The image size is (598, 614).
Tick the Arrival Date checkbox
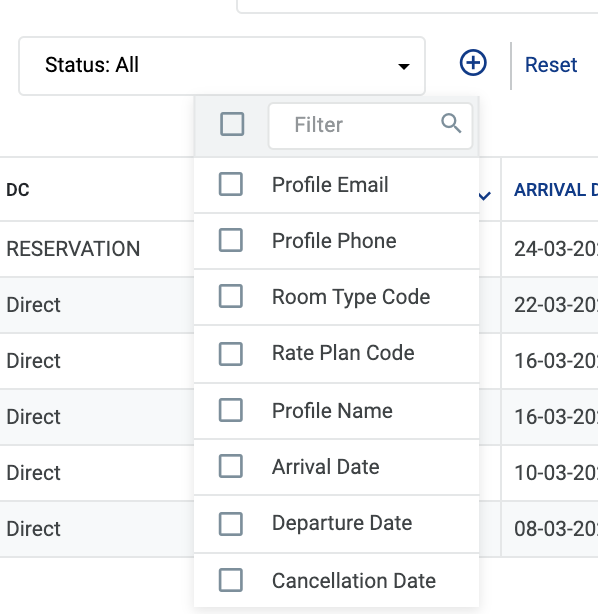pyautogui.click(x=231, y=466)
